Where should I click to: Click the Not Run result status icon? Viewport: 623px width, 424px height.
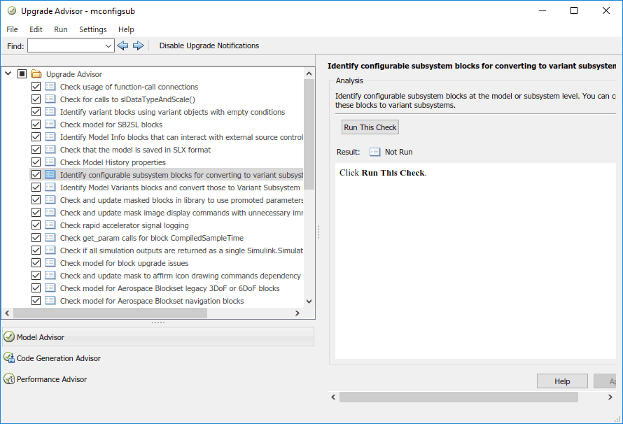click(x=374, y=152)
